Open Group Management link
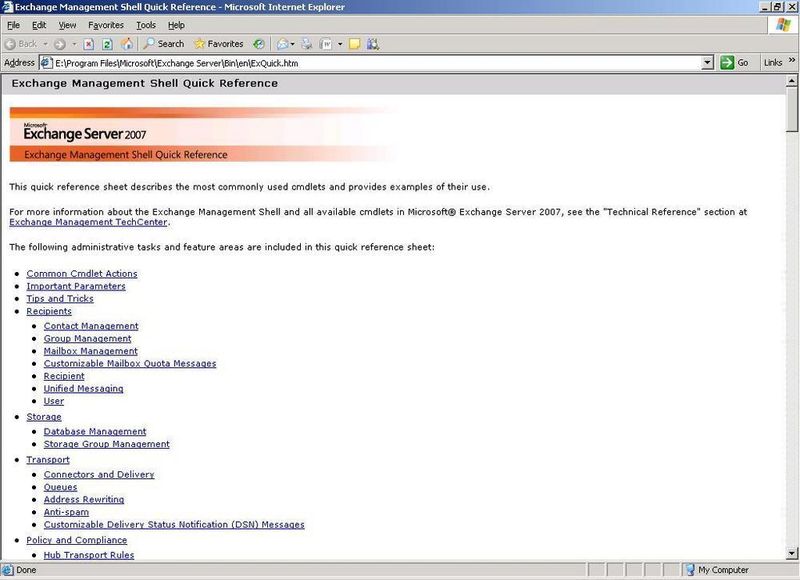 87,339
